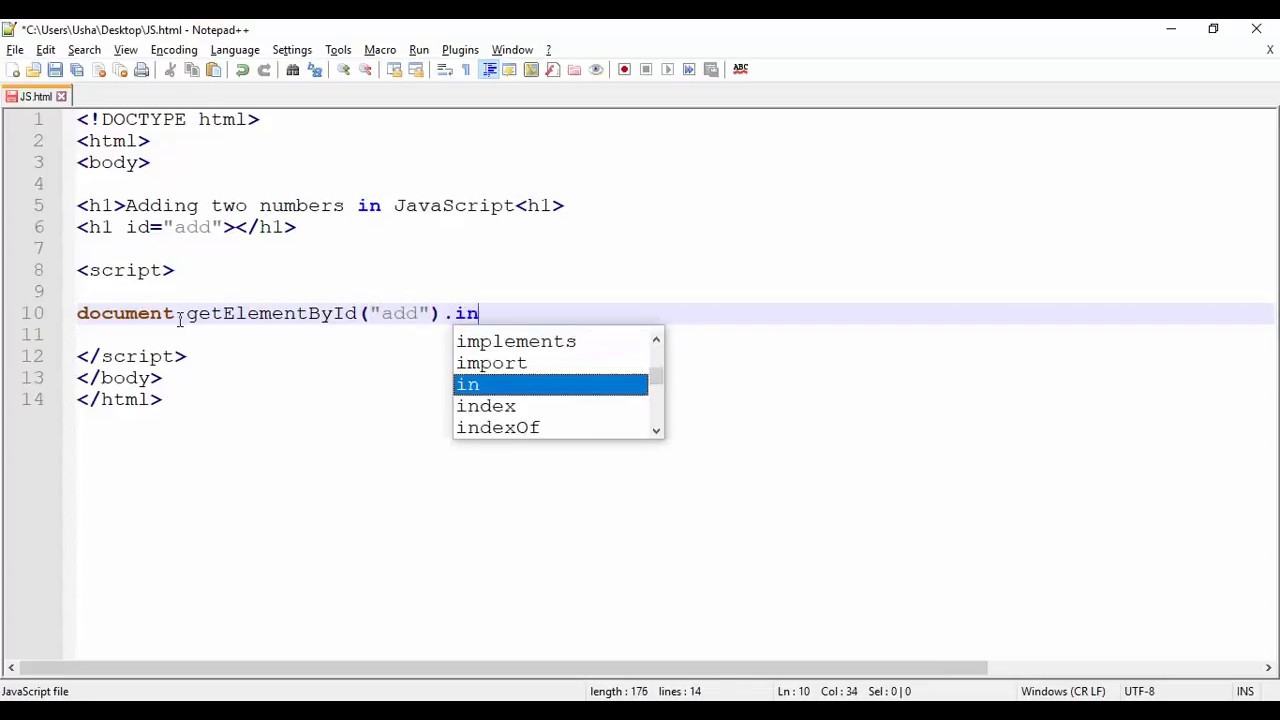1280x720 pixels.
Task: Open the Plugins menu
Action: point(460,50)
